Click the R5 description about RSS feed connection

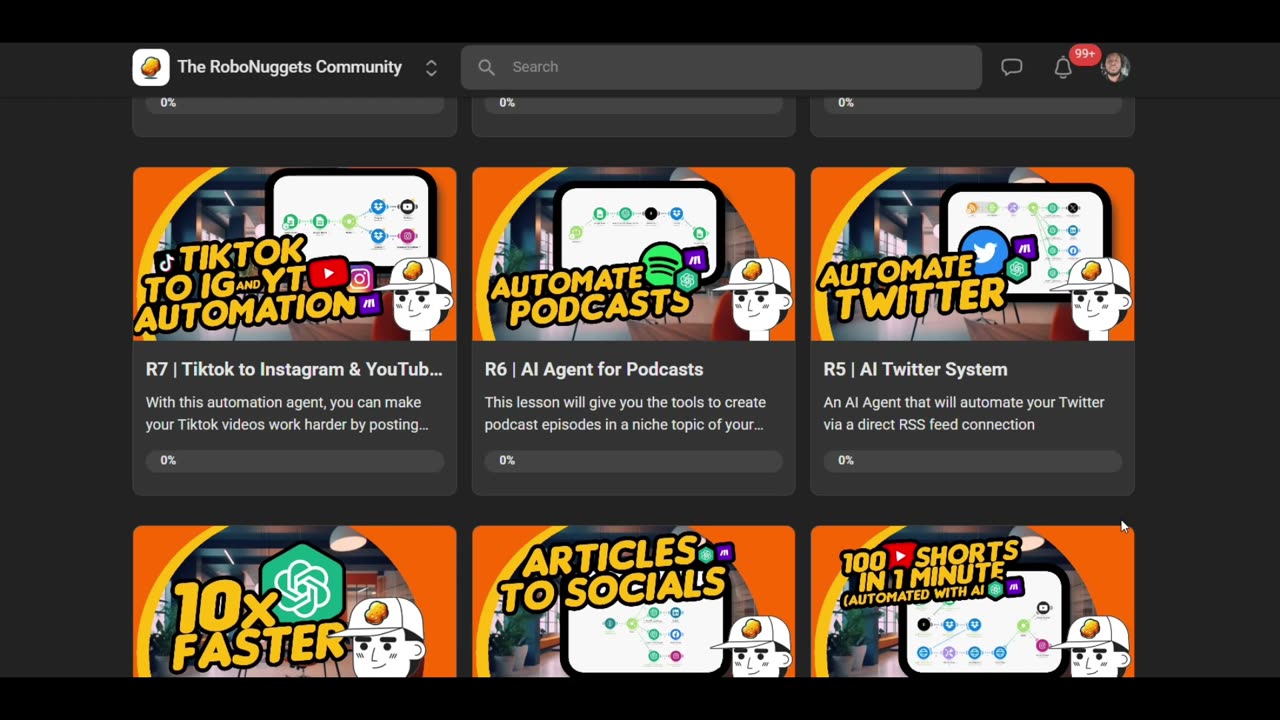[x=964, y=413]
